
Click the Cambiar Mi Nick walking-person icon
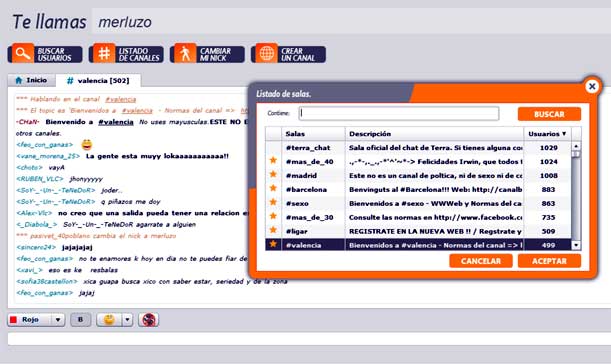tap(185, 53)
